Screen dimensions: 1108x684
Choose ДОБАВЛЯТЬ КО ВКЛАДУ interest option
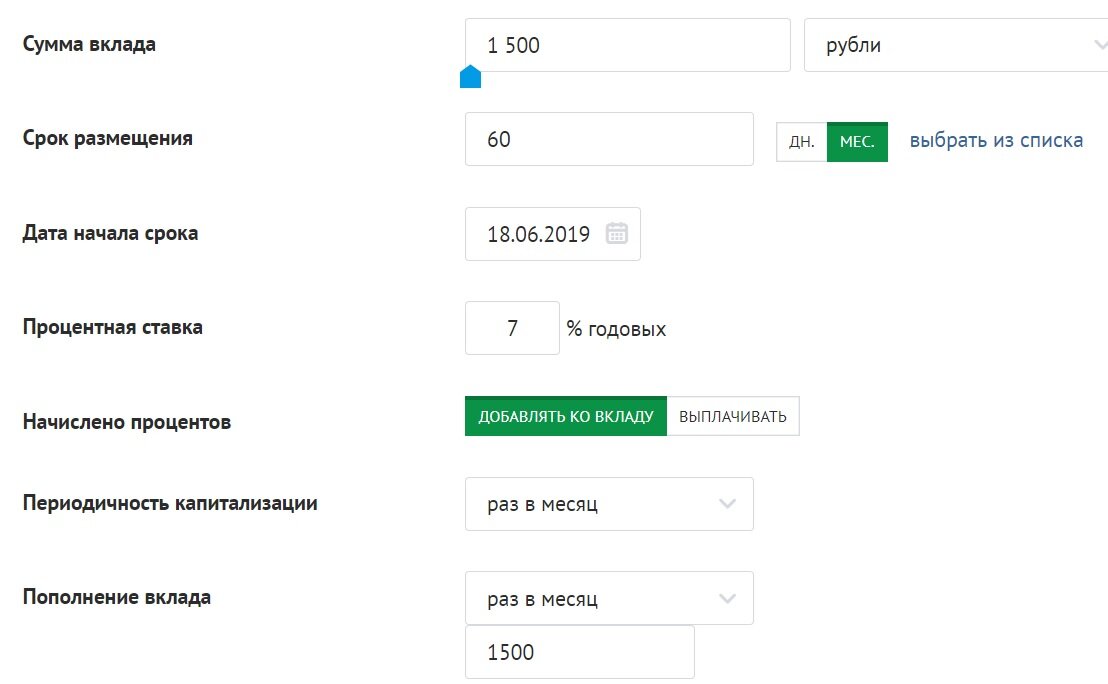tap(565, 416)
